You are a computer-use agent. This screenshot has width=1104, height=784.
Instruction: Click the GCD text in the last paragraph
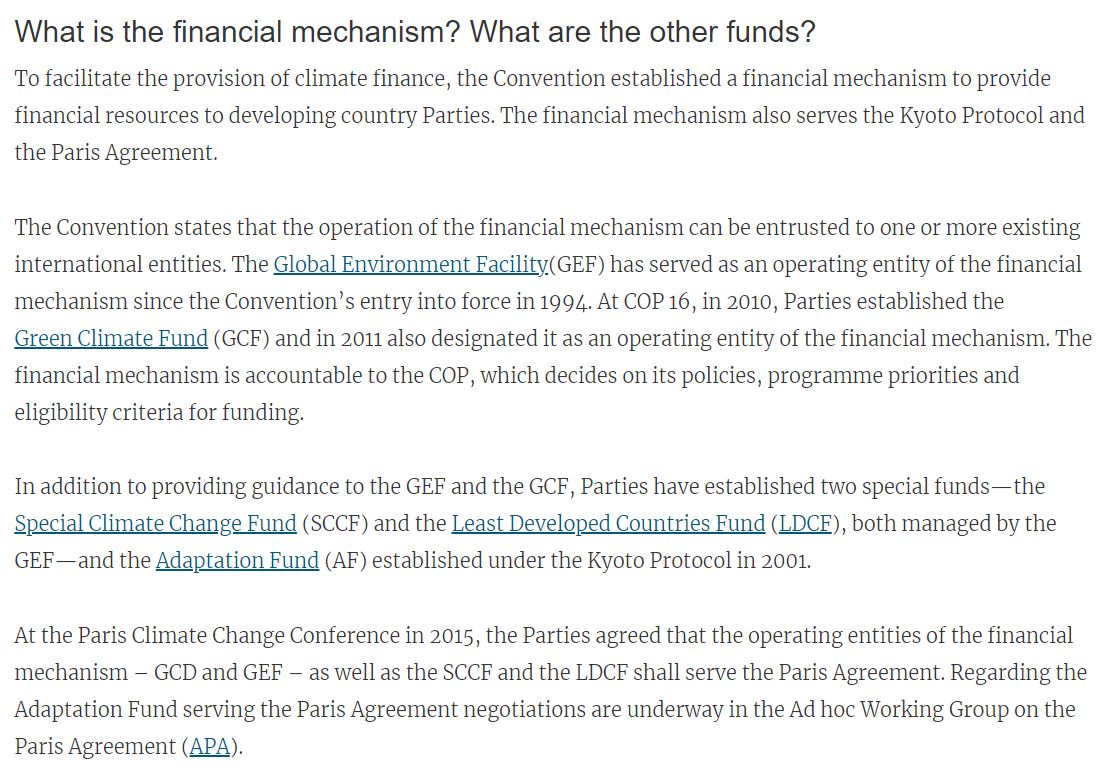point(175,673)
